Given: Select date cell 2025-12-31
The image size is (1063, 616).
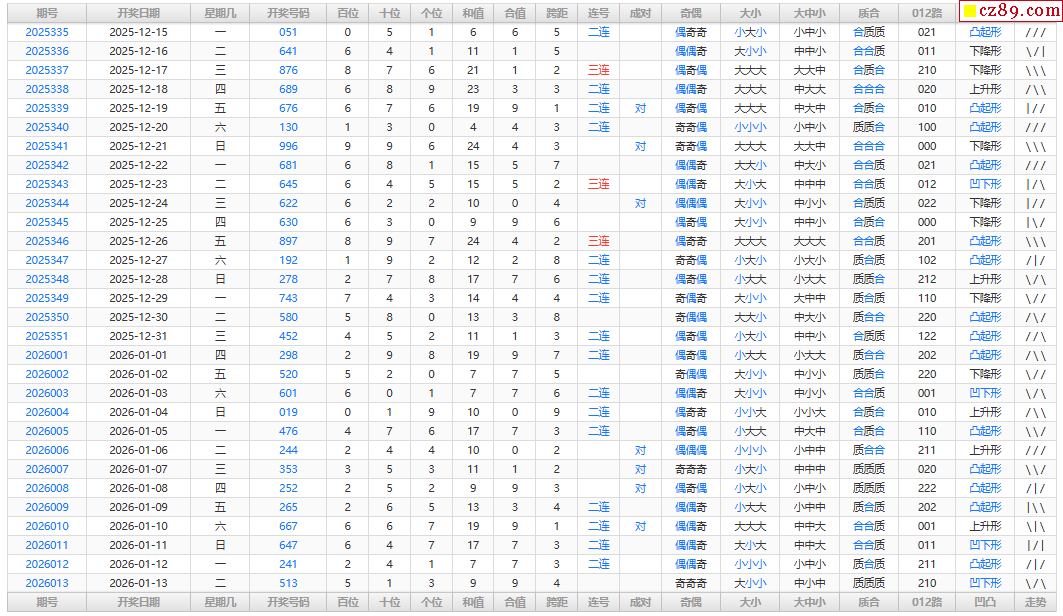Looking at the screenshot, I should [138, 335].
